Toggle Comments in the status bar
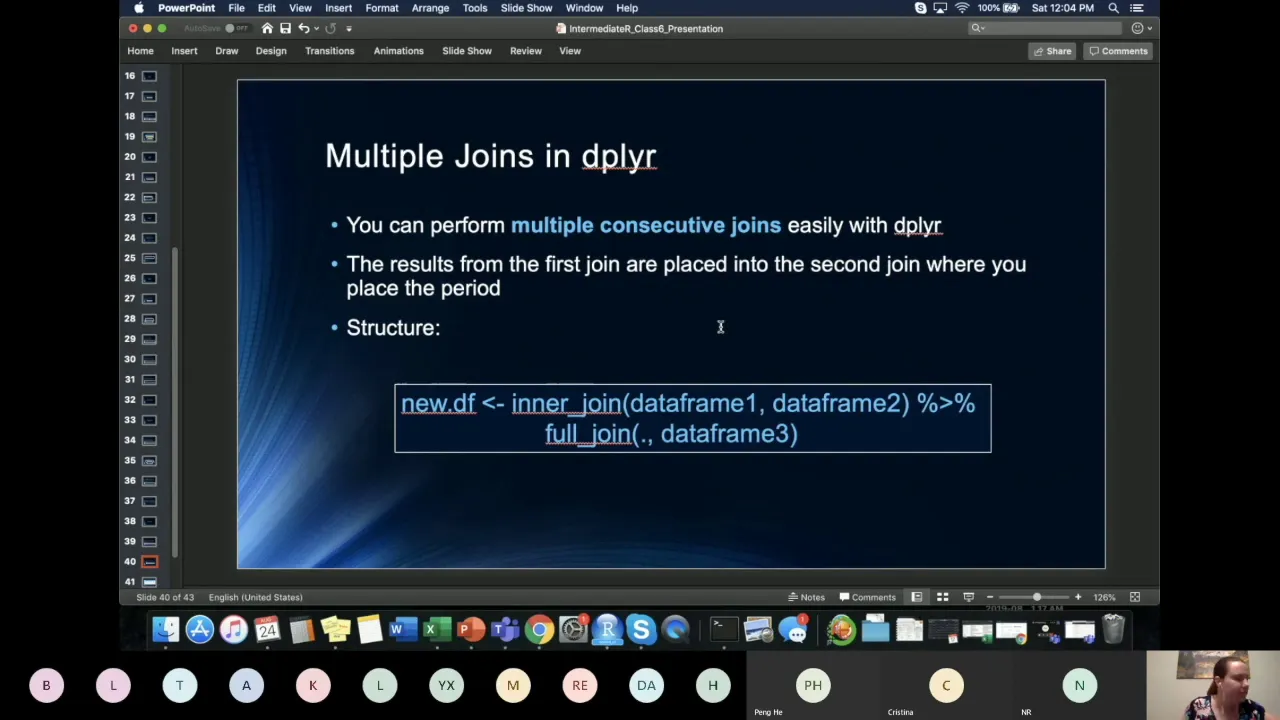Viewport: 1280px width, 720px height. click(x=867, y=597)
